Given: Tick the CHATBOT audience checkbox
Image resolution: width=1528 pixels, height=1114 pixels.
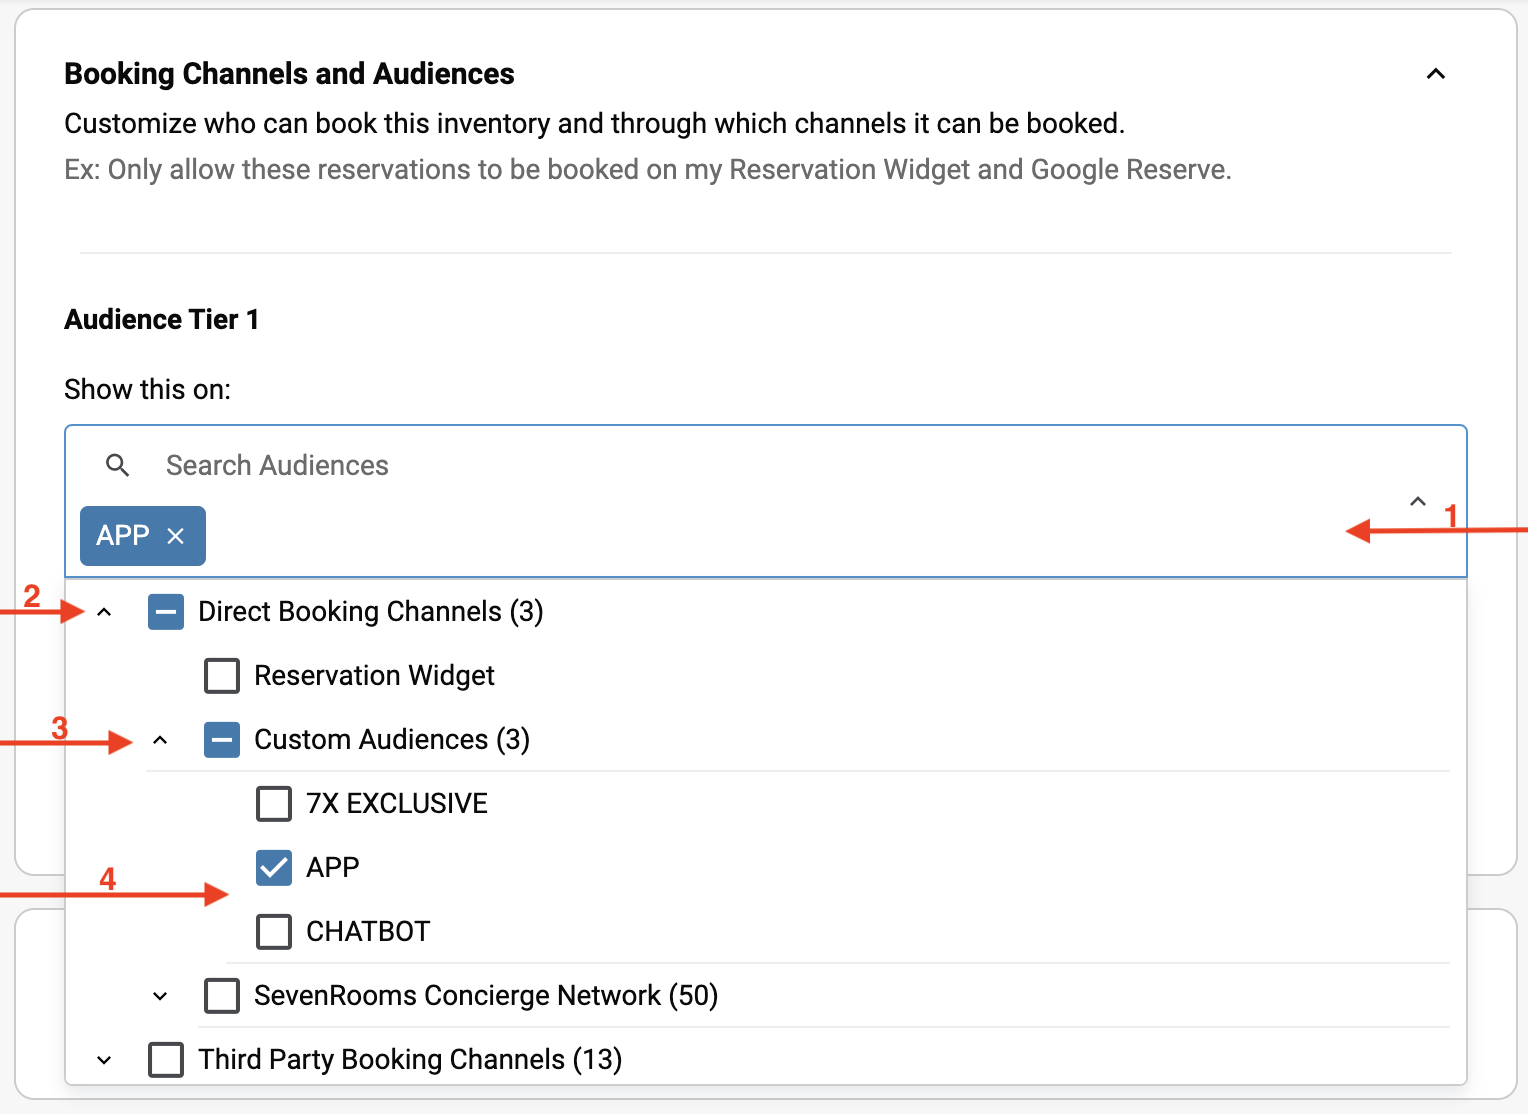Looking at the screenshot, I should coord(274,932).
